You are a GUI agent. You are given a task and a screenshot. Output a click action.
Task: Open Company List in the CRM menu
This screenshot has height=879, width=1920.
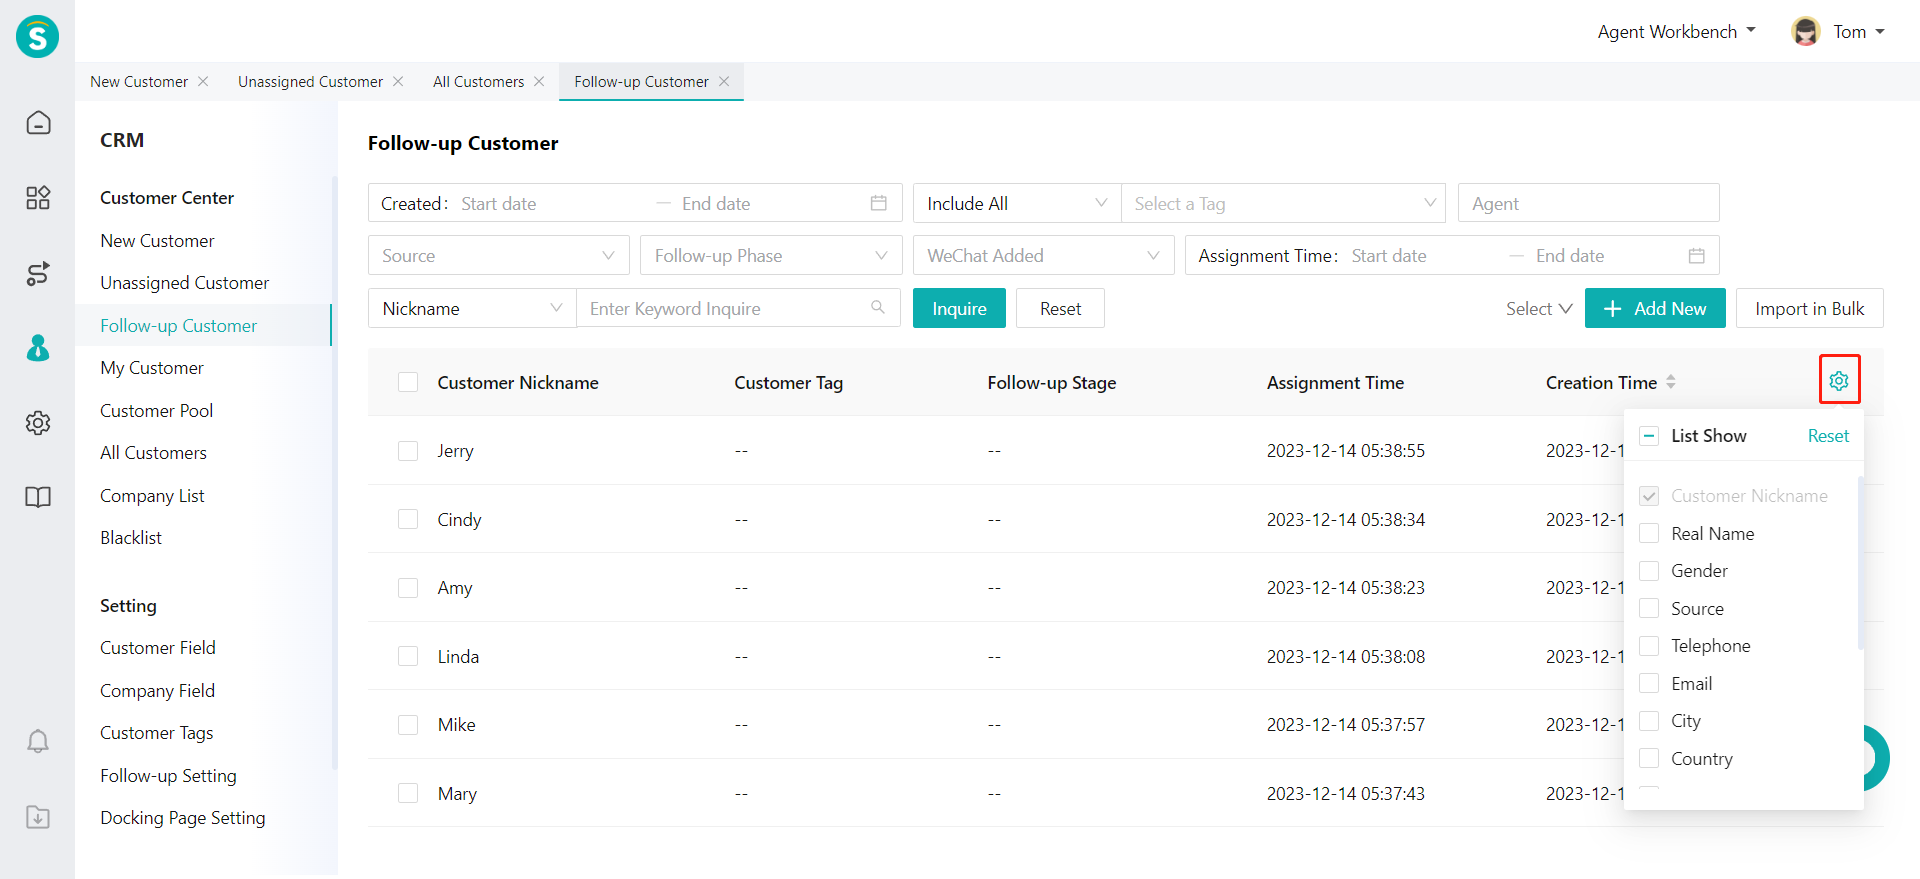(x=152, y=495)
